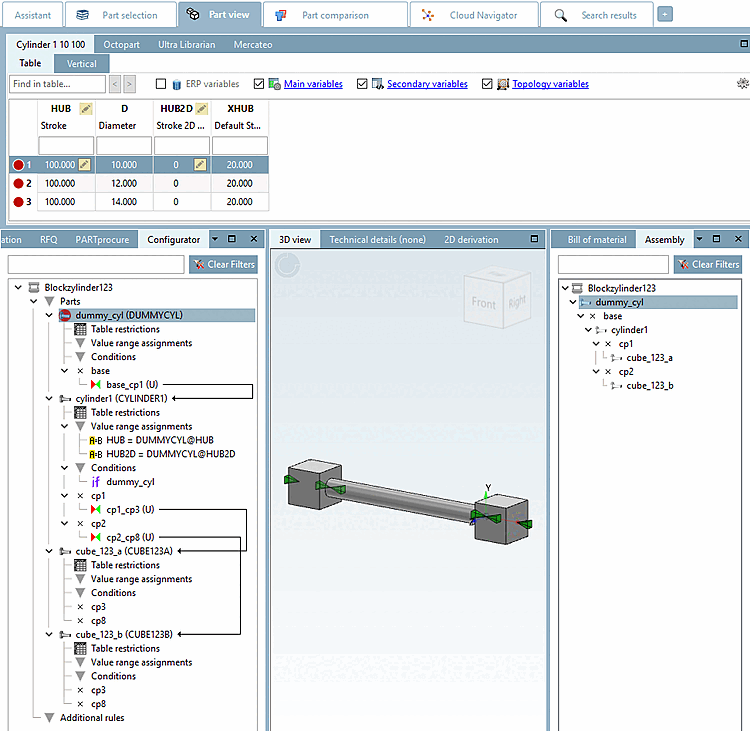The width and height of the screenshot is (750, 731).
Task: Switch to the Part comparison tab
Action: tap(335, 15)
